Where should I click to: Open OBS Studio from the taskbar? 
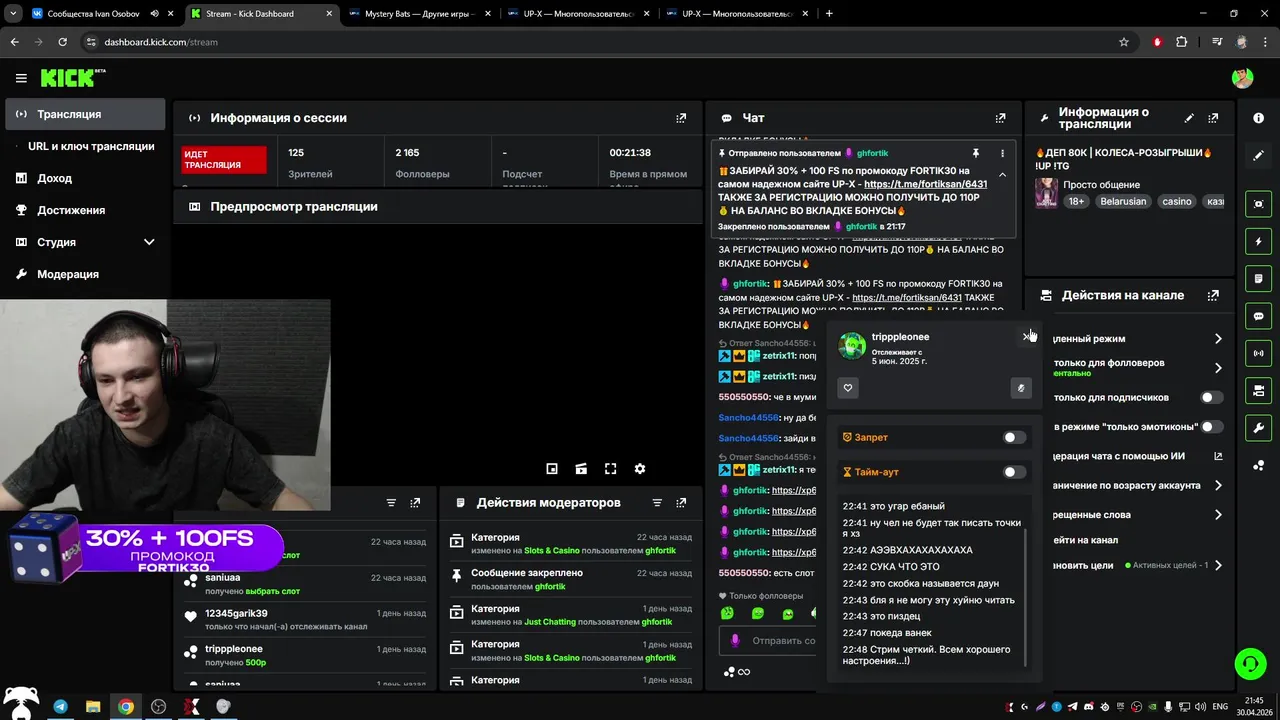[x=158, y=707]
